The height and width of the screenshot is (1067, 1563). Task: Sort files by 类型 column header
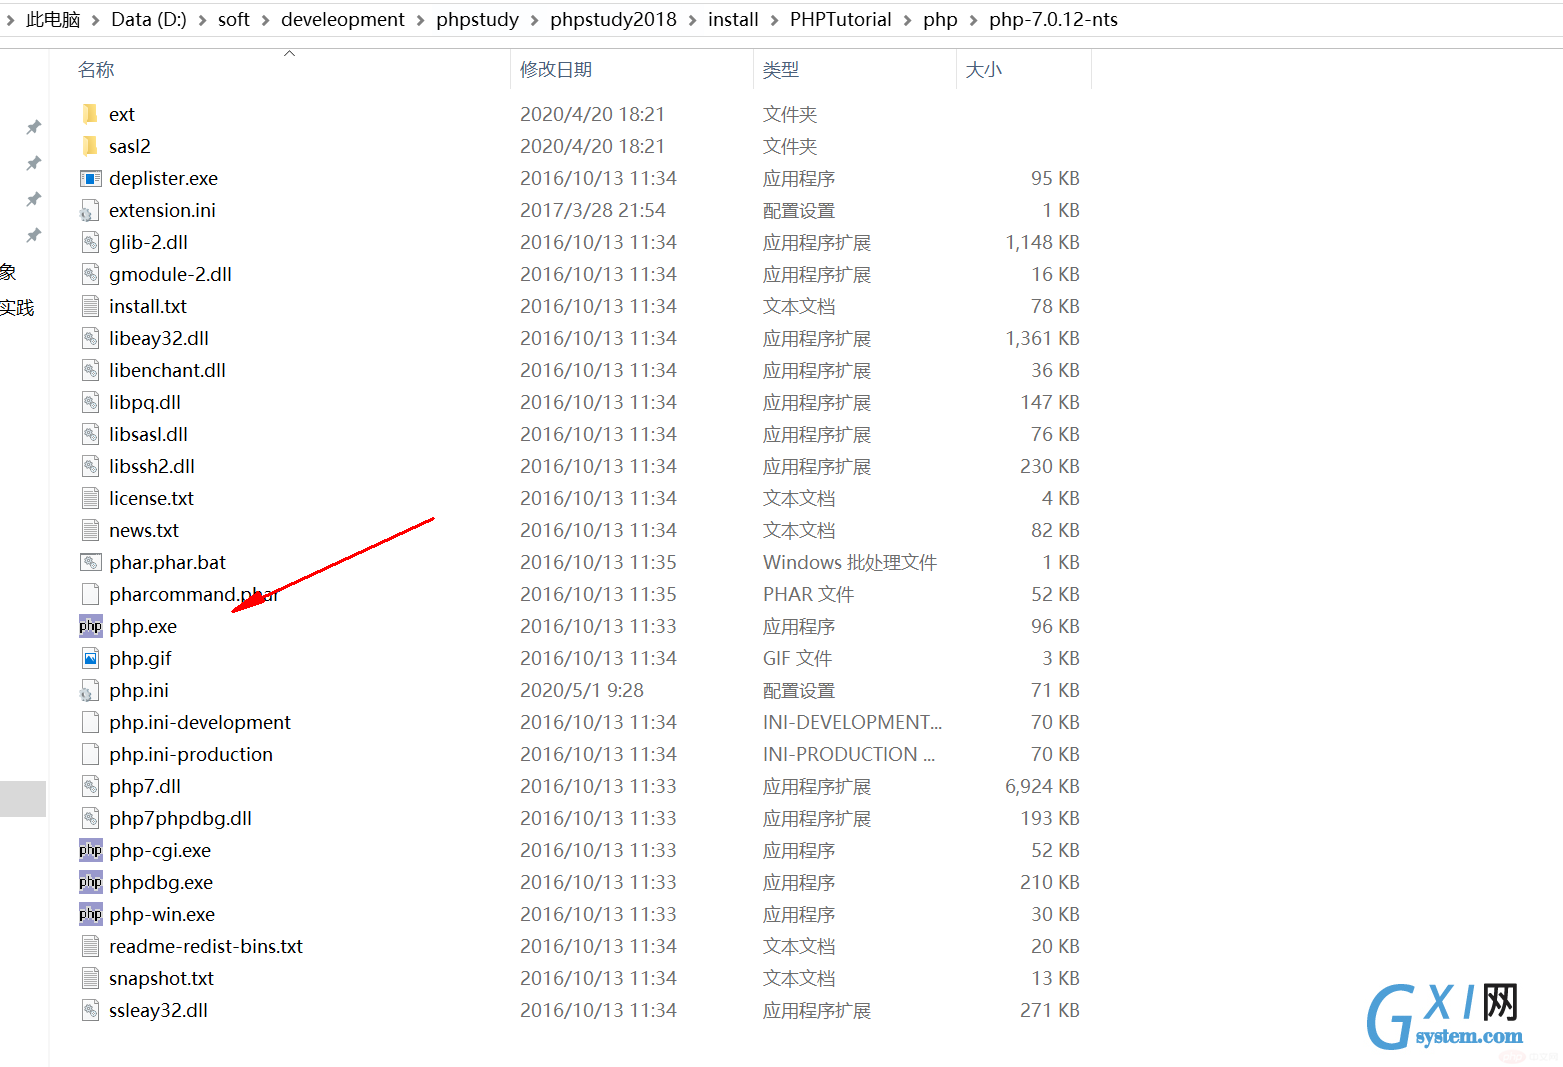(x=781, y=70)
